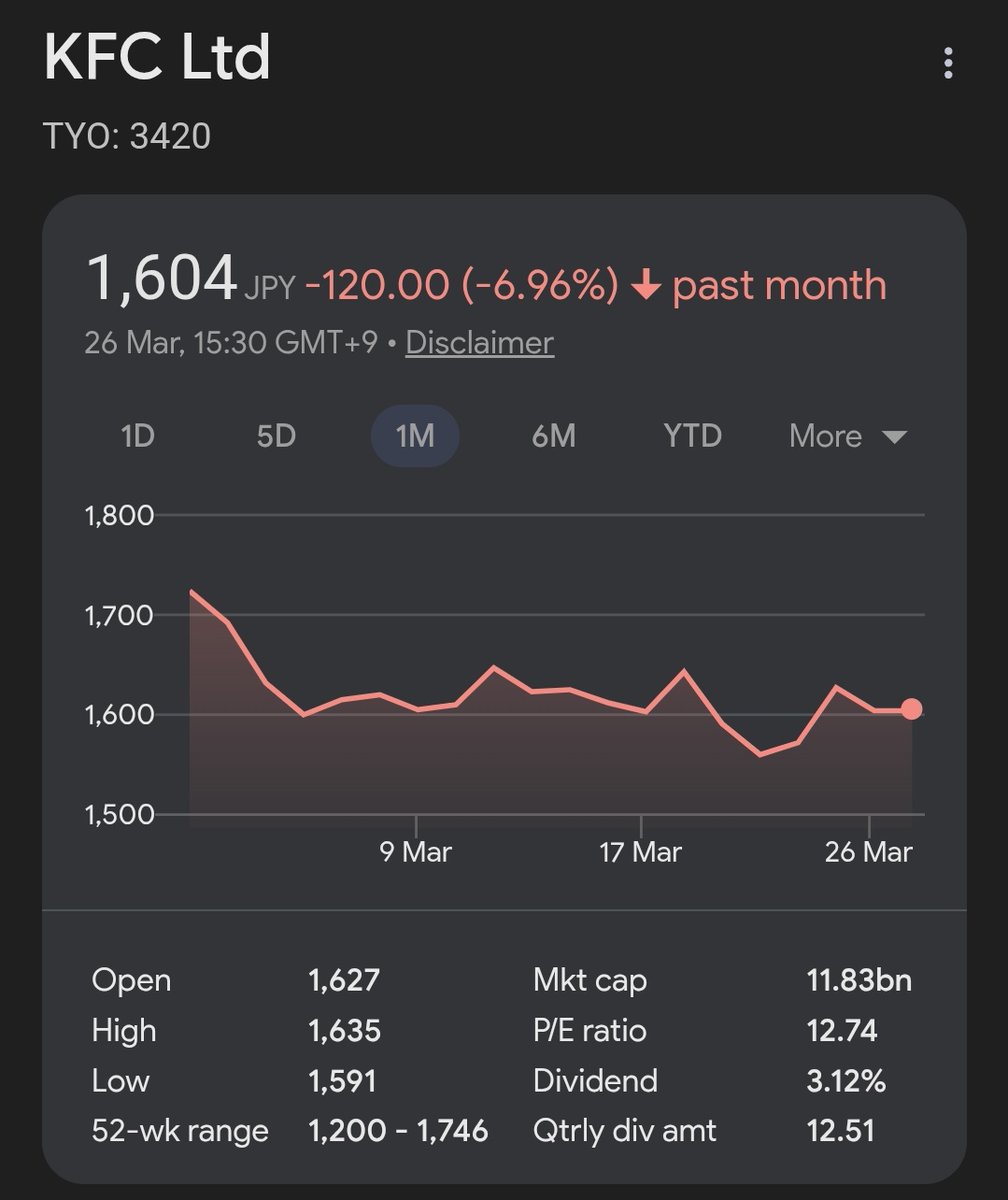Viewport: 1008px width, 1200px height.
Task: Click the Dividend value 3.12%
Action: (x=846, y=1080)
